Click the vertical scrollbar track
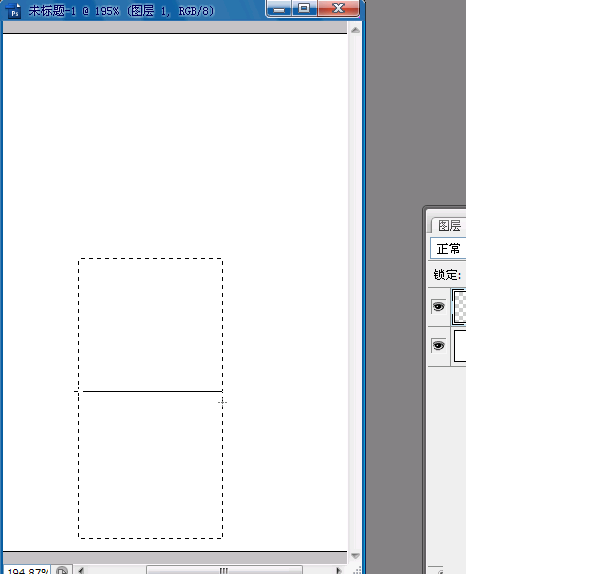 tap(355, 293)
